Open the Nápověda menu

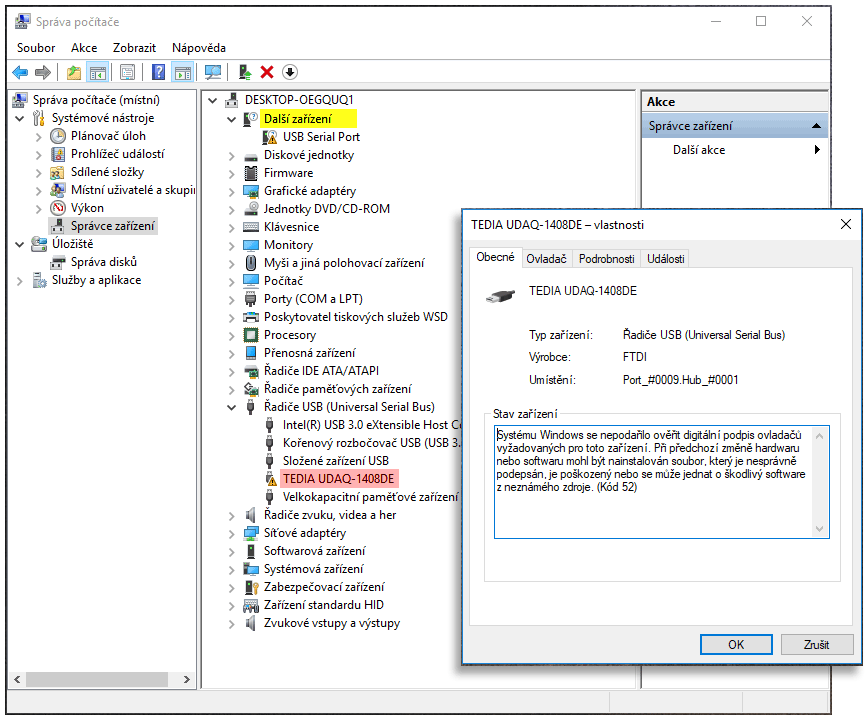pos(199,48)
